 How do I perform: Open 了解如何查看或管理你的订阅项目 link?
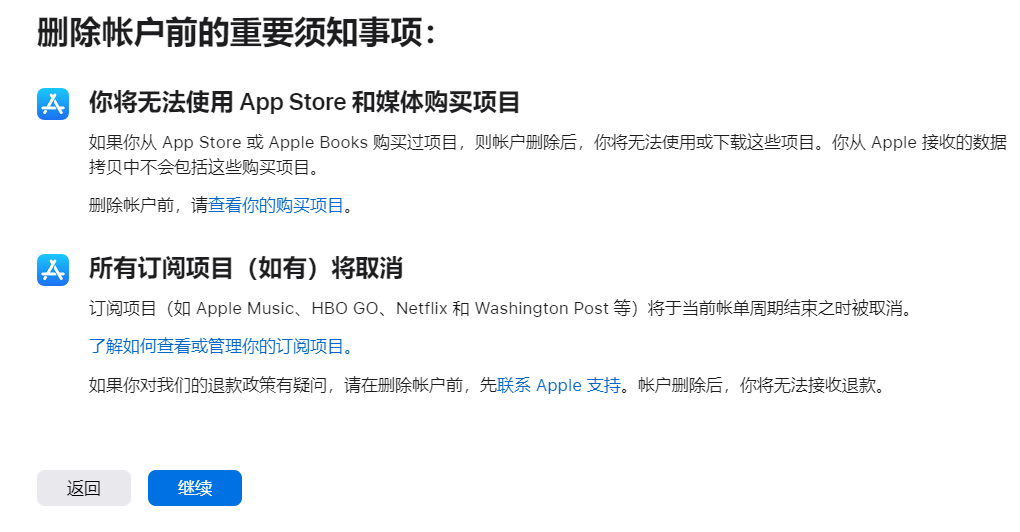(221, 346)
